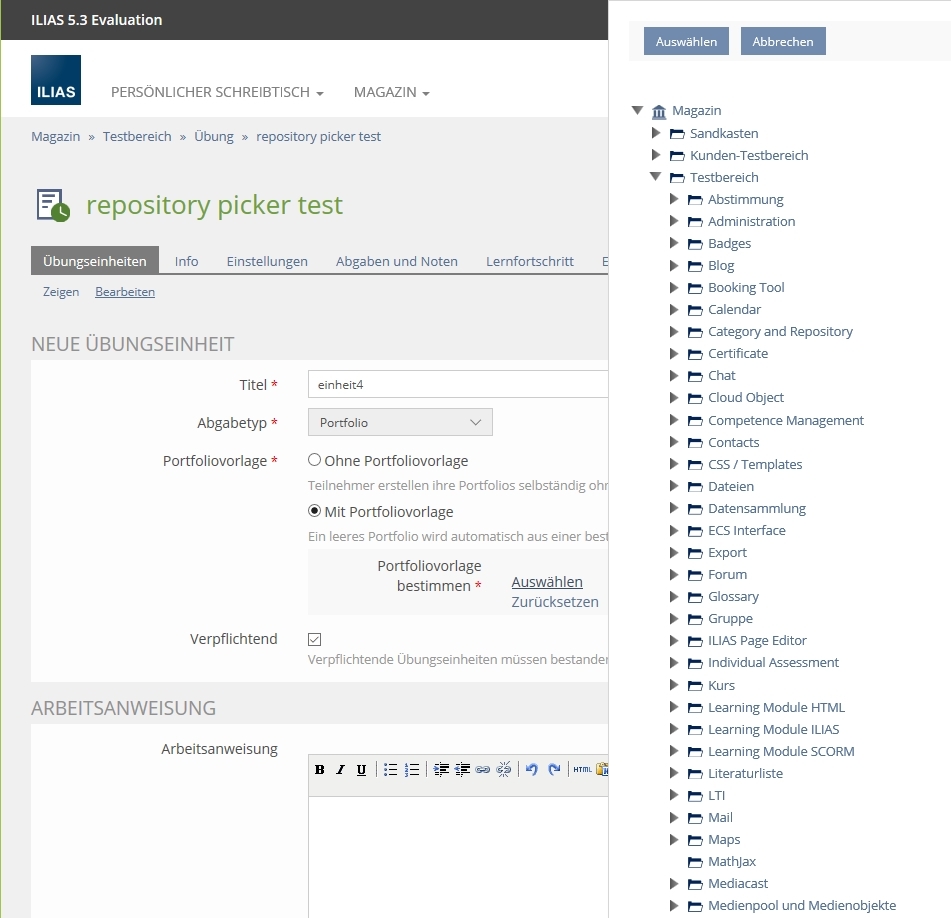Open the Abgabetyp dropdown

coord(400,422)
